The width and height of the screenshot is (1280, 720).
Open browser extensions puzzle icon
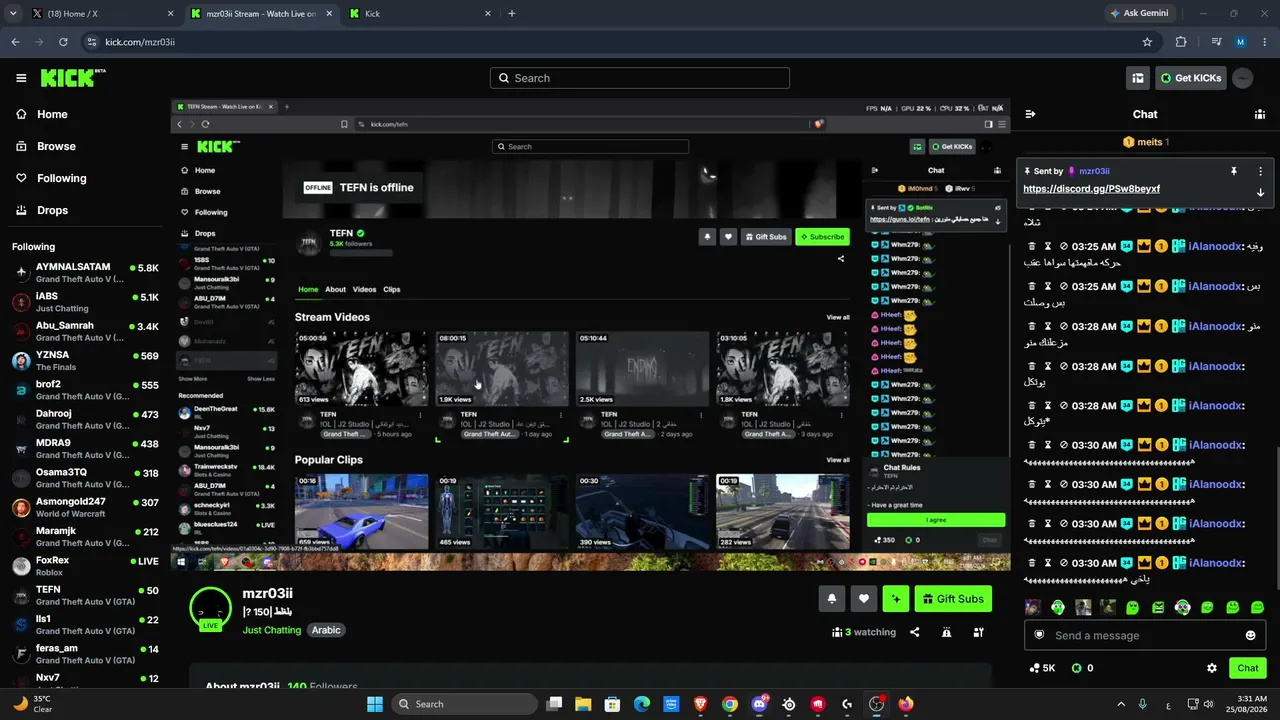click(x=1181, y=42)
